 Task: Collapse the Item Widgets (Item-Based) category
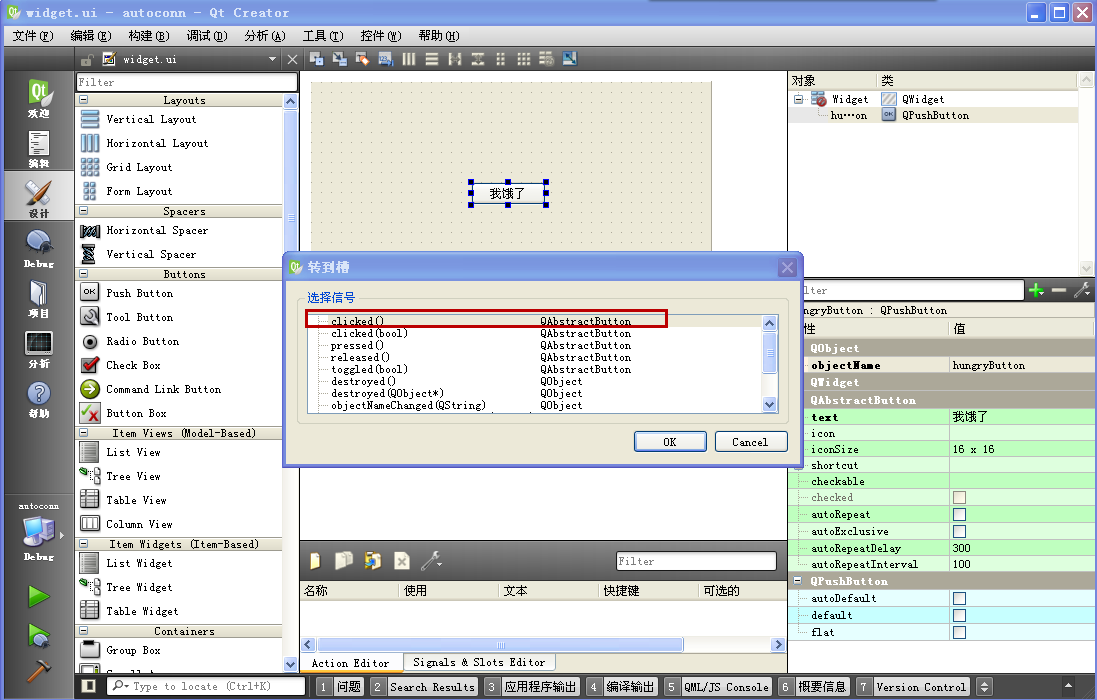pos(84,543)
